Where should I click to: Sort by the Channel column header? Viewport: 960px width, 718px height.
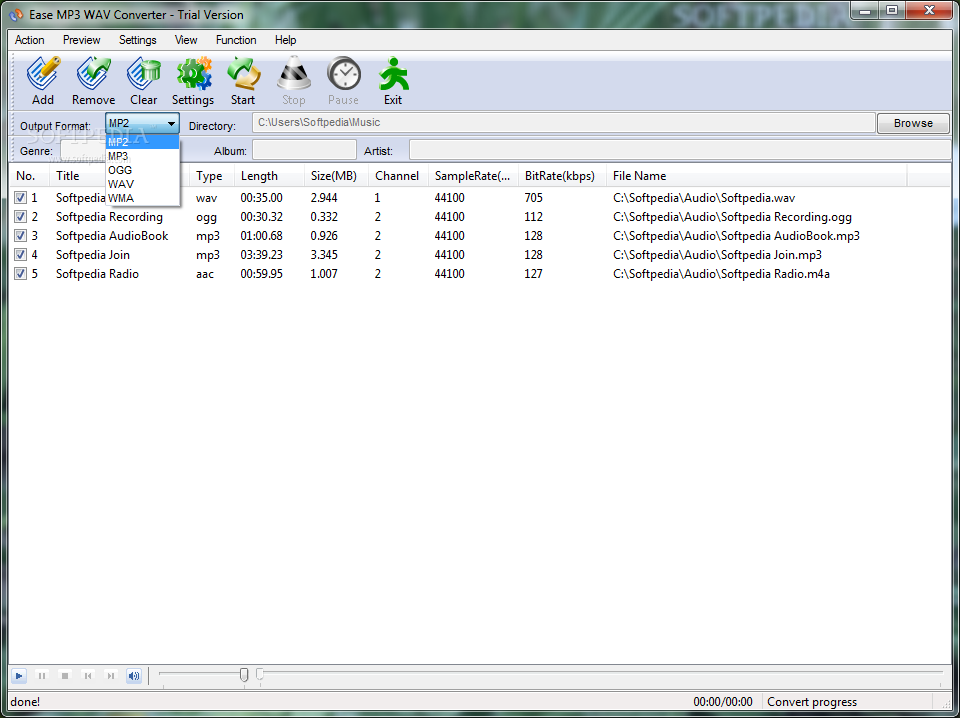398,176
